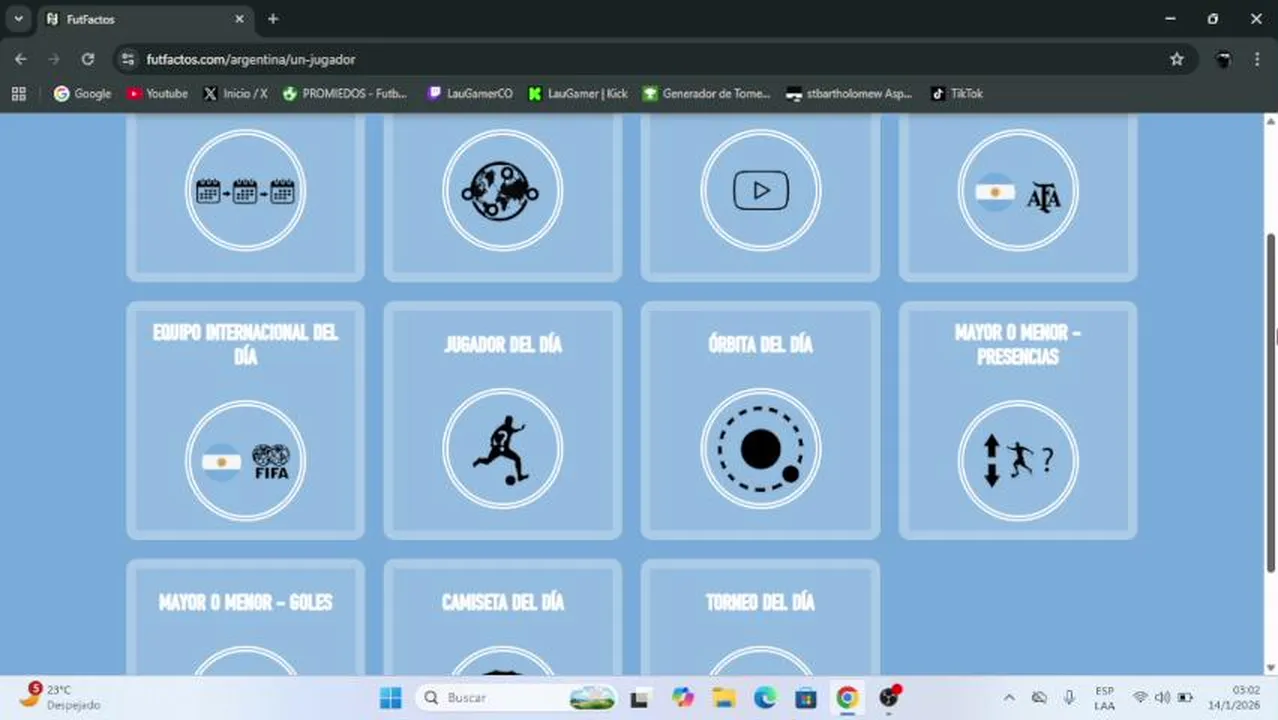
Task: Open Torneo del Día card
Action: 760,617
